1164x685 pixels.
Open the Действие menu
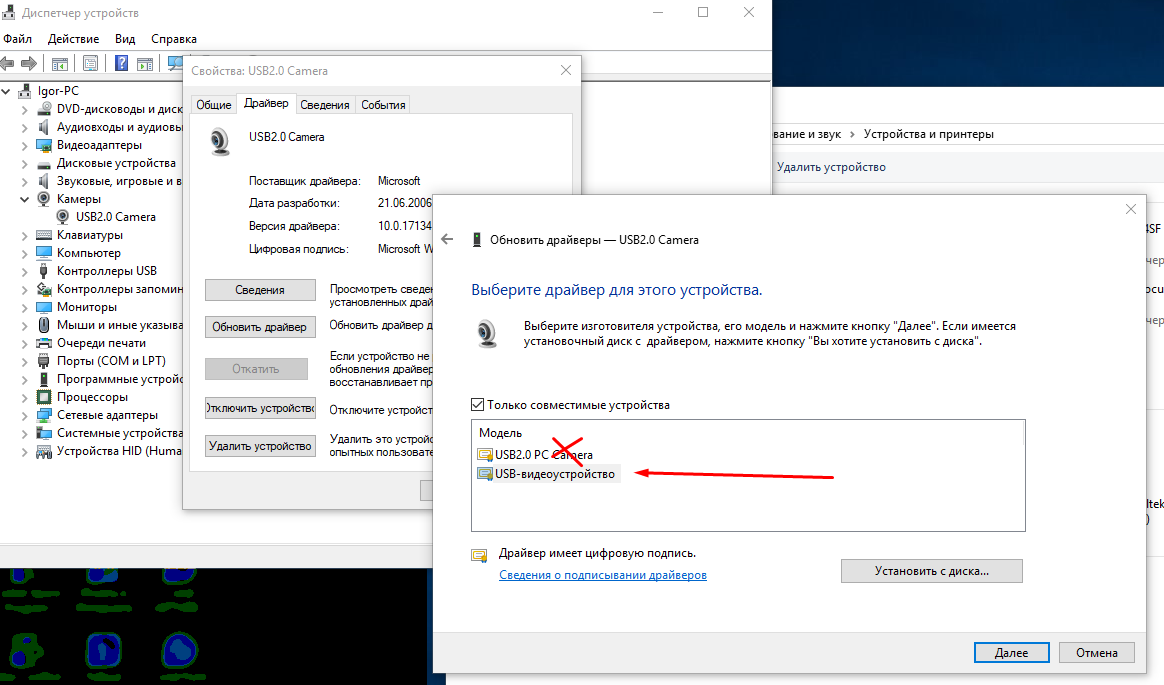pos(73,39)
